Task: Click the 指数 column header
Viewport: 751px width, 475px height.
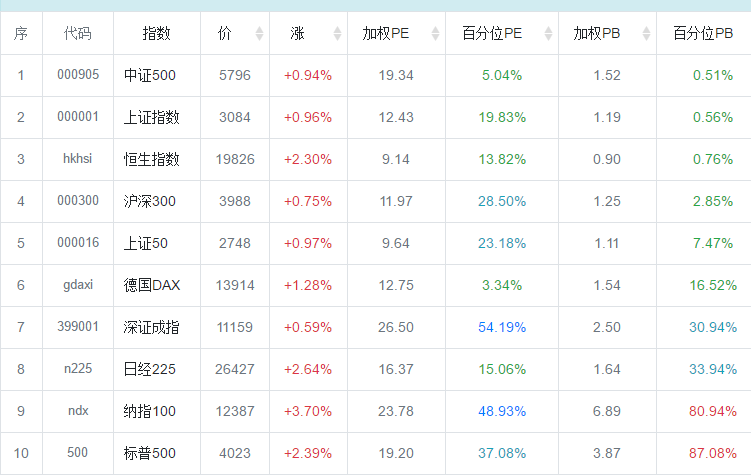Action: pyautogui.click(x=157, y=34)
